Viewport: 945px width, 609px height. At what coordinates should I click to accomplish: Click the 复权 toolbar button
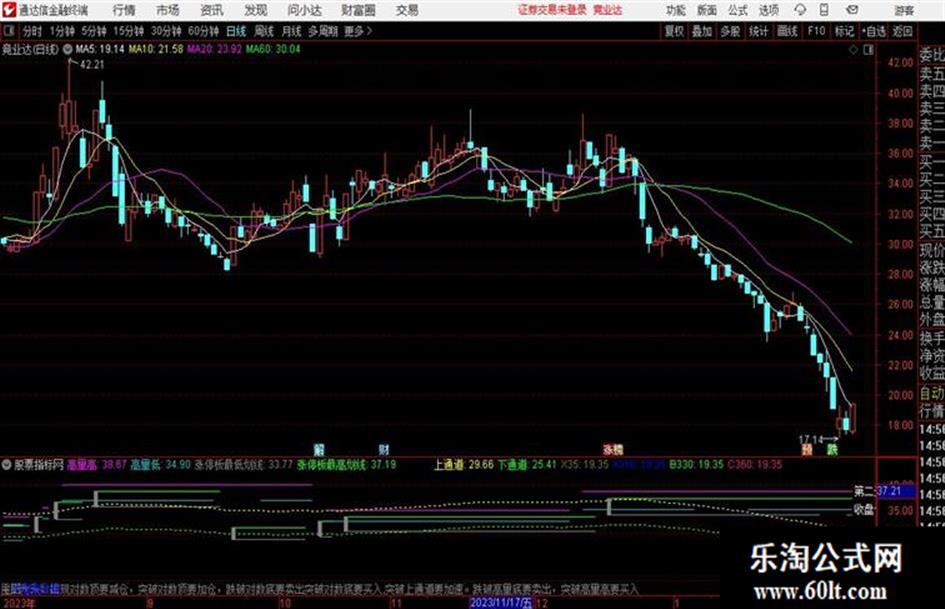pyautogui.click(x=674, y=31)
